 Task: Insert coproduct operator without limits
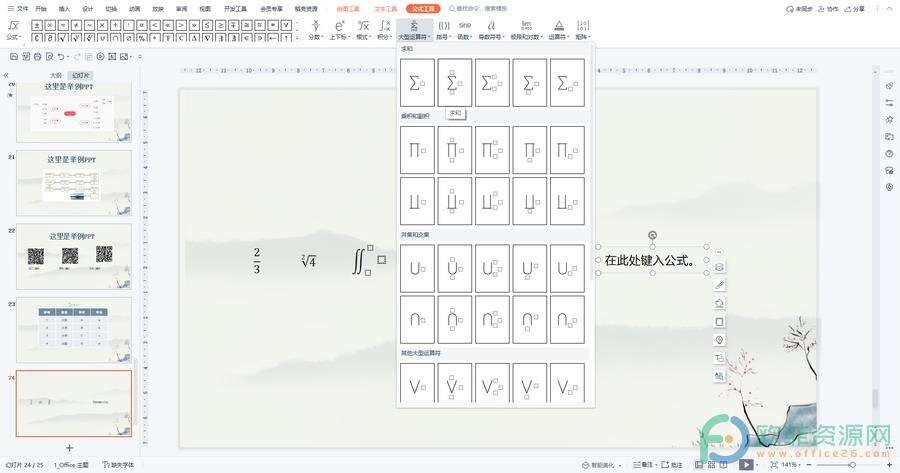417,201
